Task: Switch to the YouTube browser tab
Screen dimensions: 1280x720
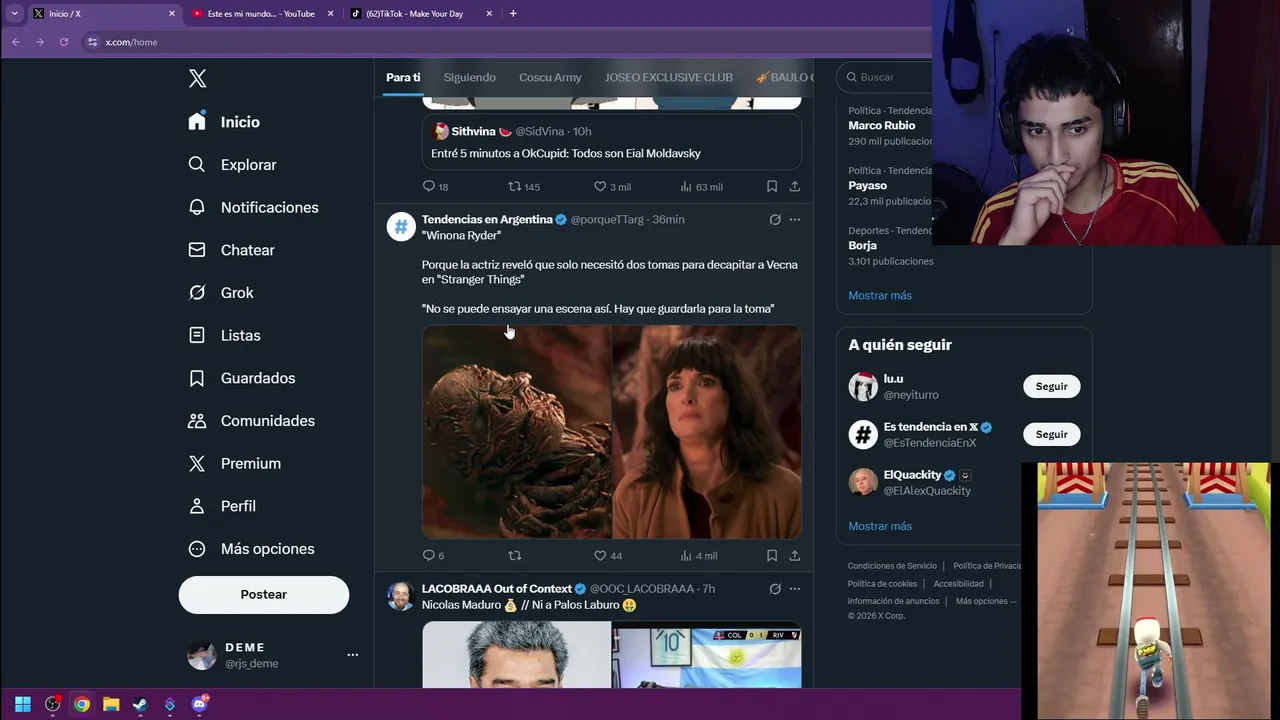Action: pyautogui.click(x=260, y=14)
